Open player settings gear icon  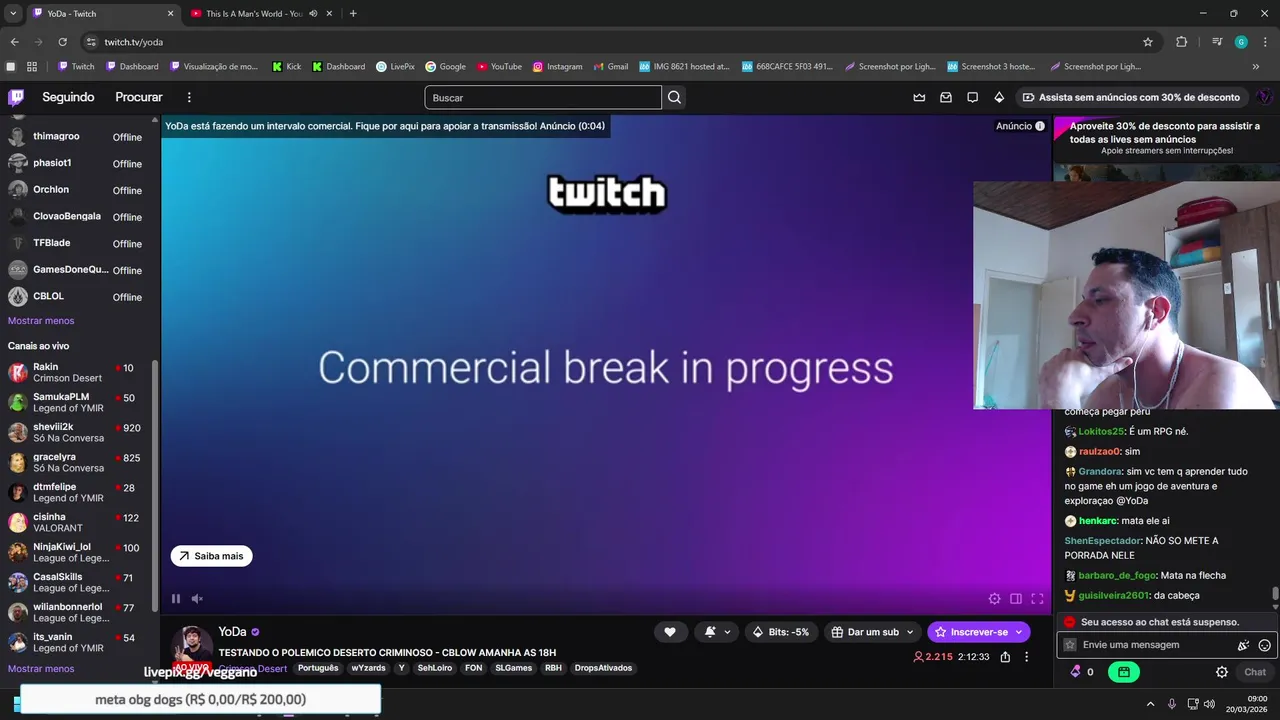(x=994, y=599)
